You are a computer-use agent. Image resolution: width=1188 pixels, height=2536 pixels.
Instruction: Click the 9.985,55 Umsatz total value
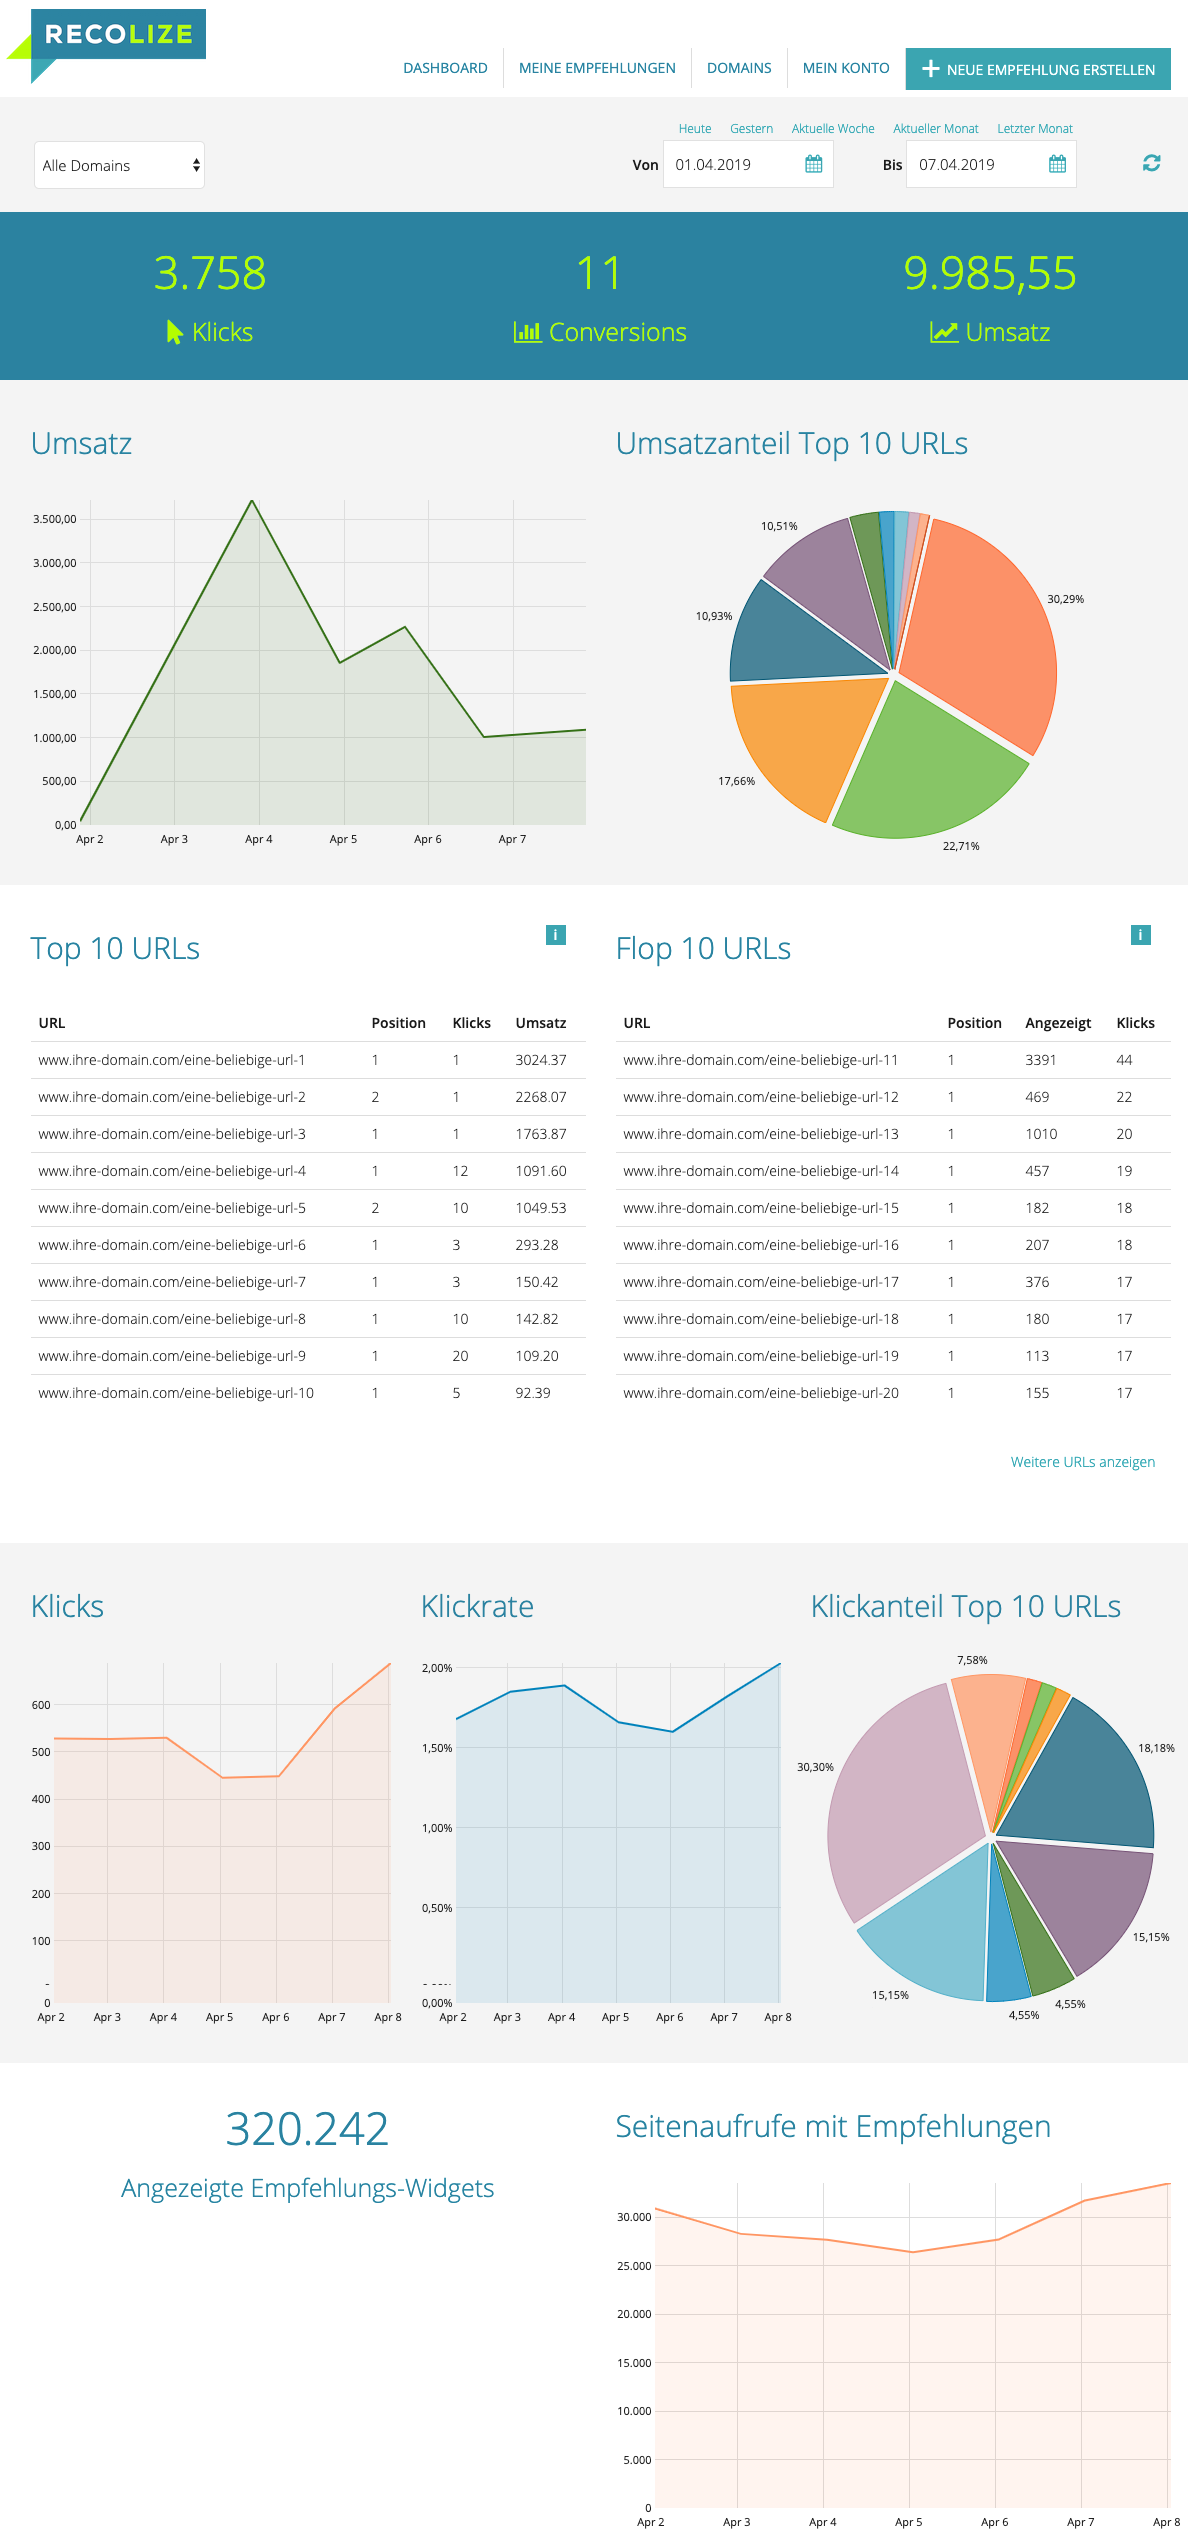coord(990,273)
